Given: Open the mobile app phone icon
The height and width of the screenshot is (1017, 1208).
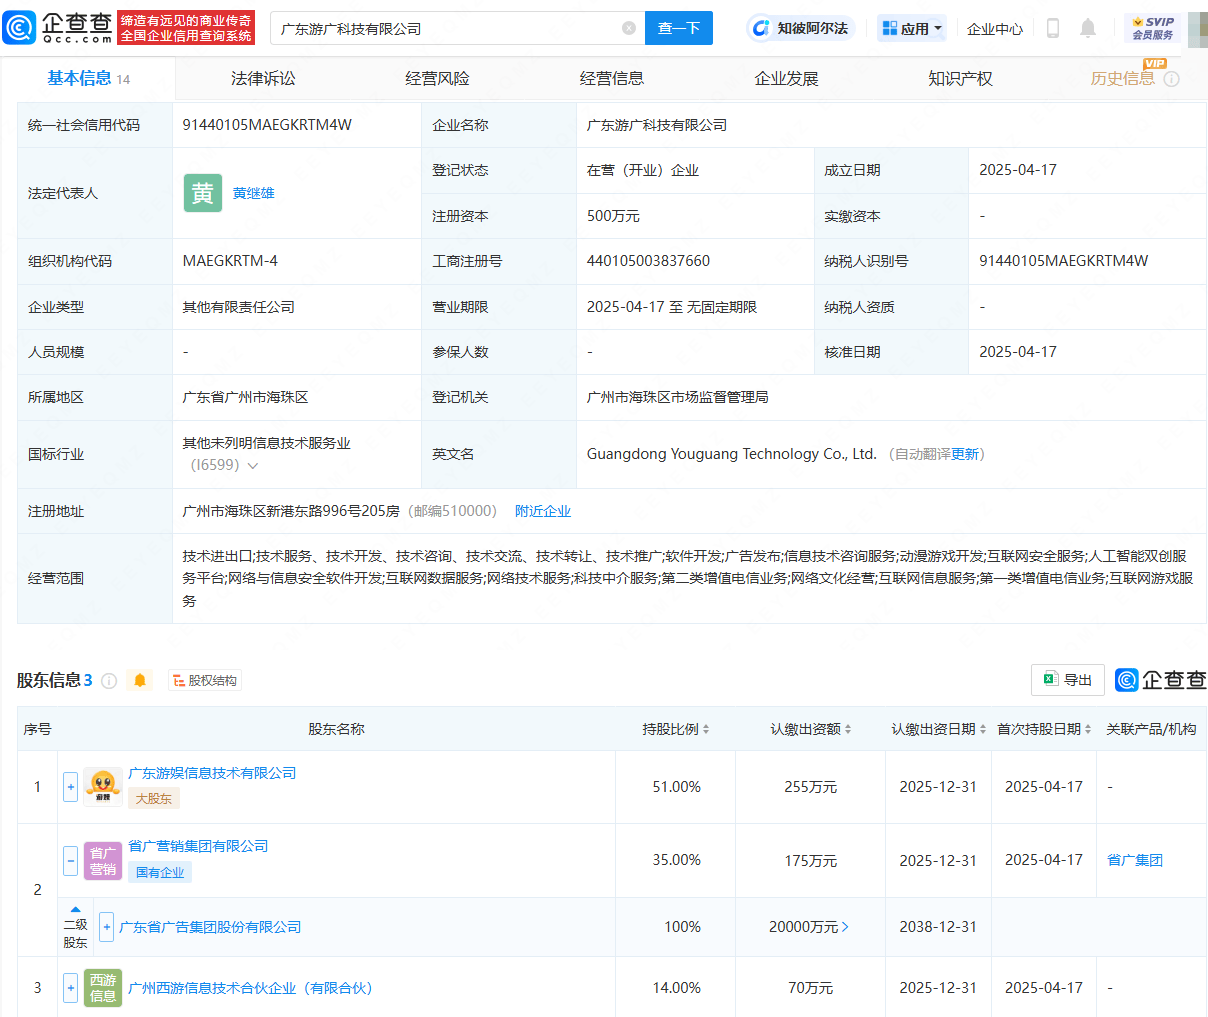Looking at the screenshot, I should pyautogui.click(x=1052, y=28).
